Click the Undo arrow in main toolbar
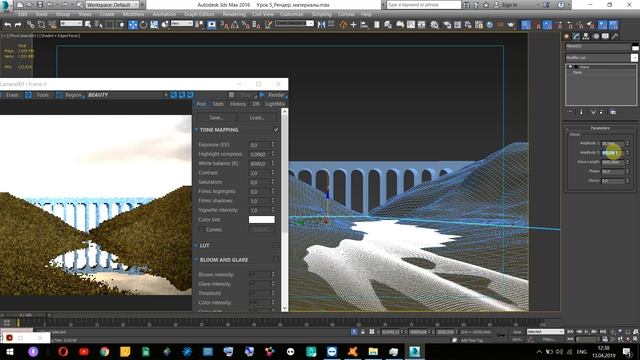The image size is (640, 360). pyautogui.click(x=8, y=24)
